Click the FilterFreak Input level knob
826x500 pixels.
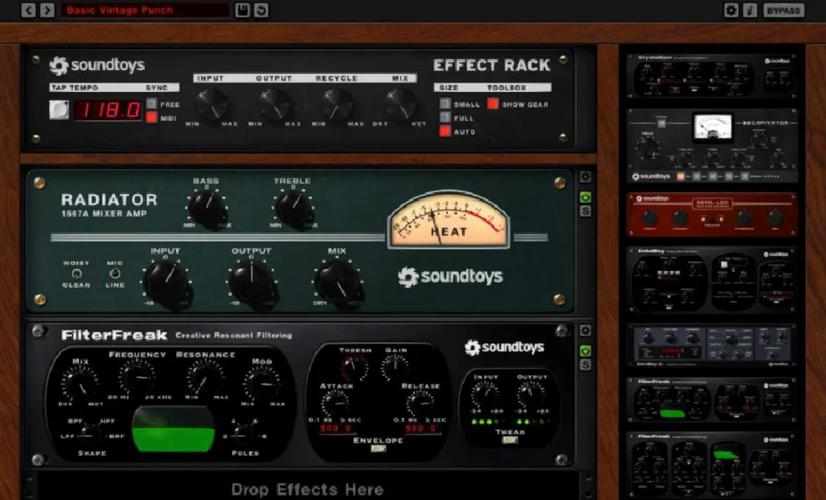485,395
